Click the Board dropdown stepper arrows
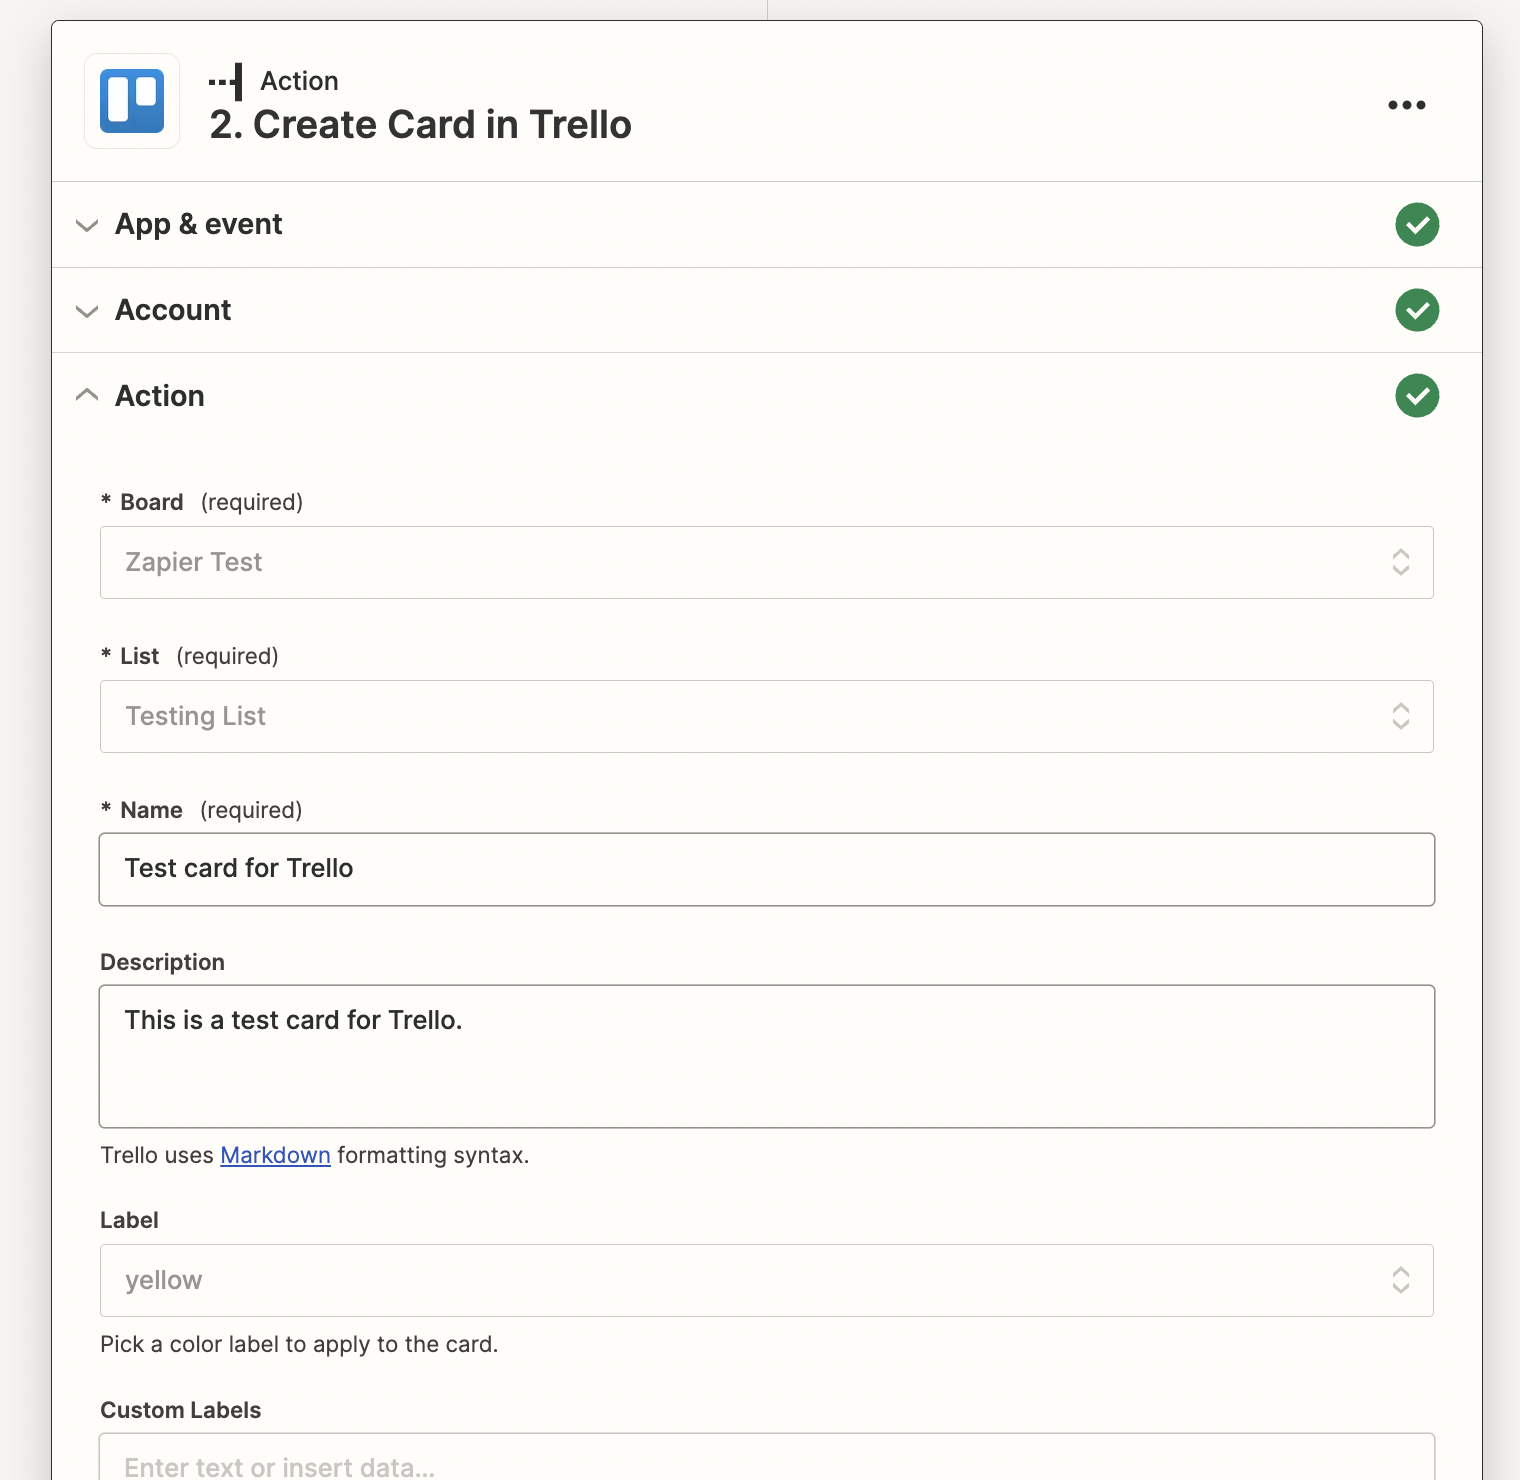The image size is (1520, 1480). tap(1401, 562)
